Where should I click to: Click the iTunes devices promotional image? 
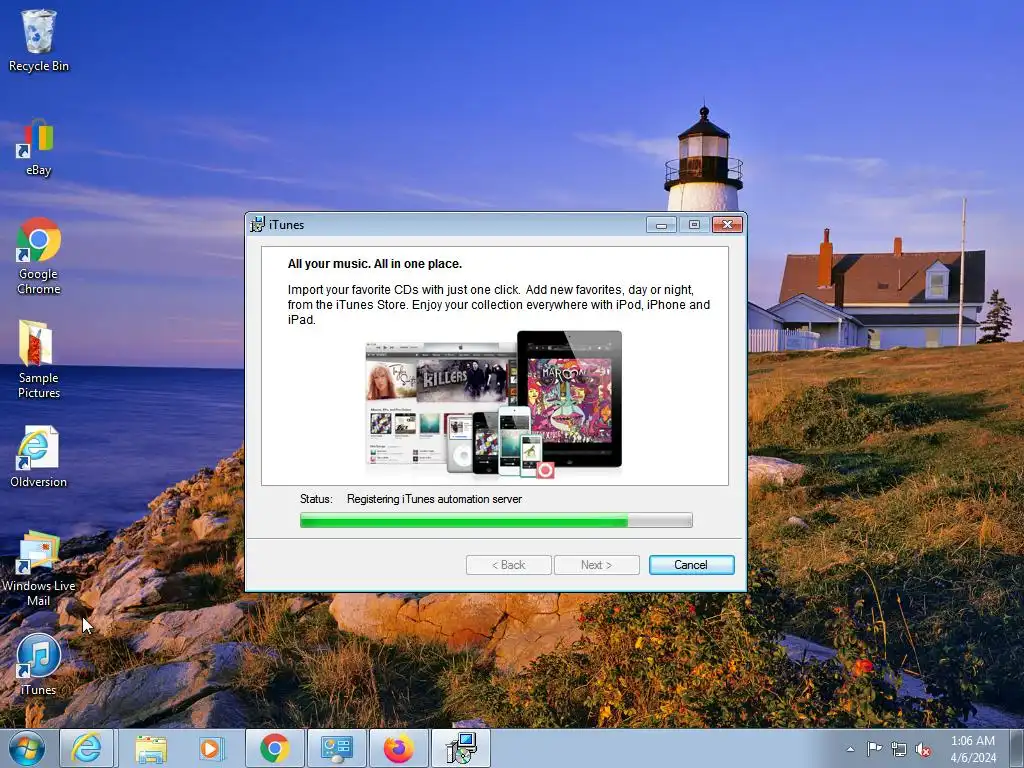[494, 404]
